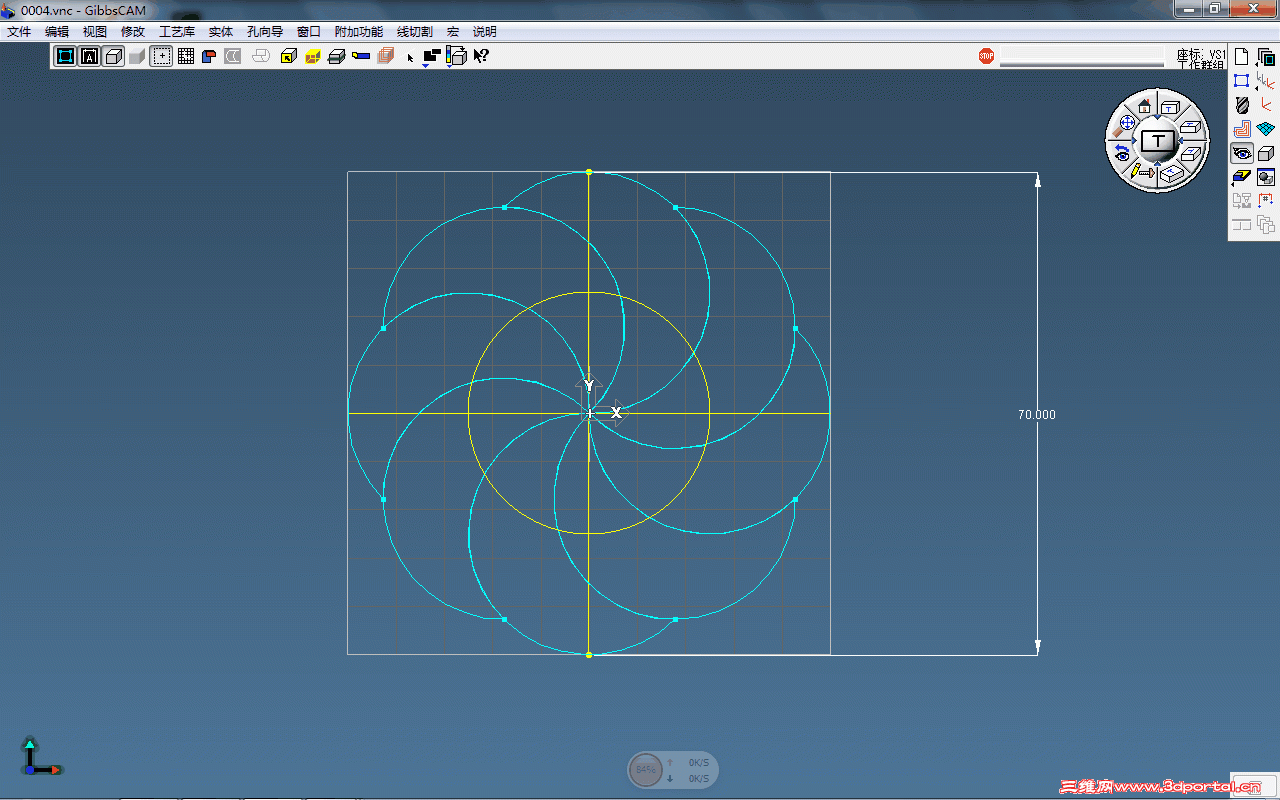Toggle the cyan geometry selection frame button
The width and height of the screenshot is (1280, 800).
(65, 56)
